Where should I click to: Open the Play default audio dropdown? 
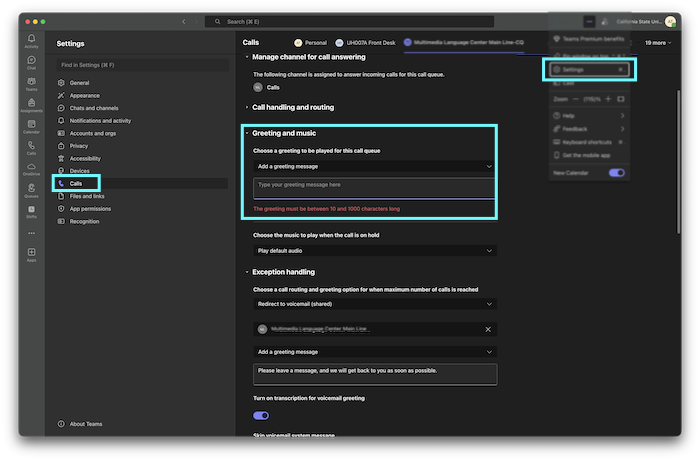(374, 250)
